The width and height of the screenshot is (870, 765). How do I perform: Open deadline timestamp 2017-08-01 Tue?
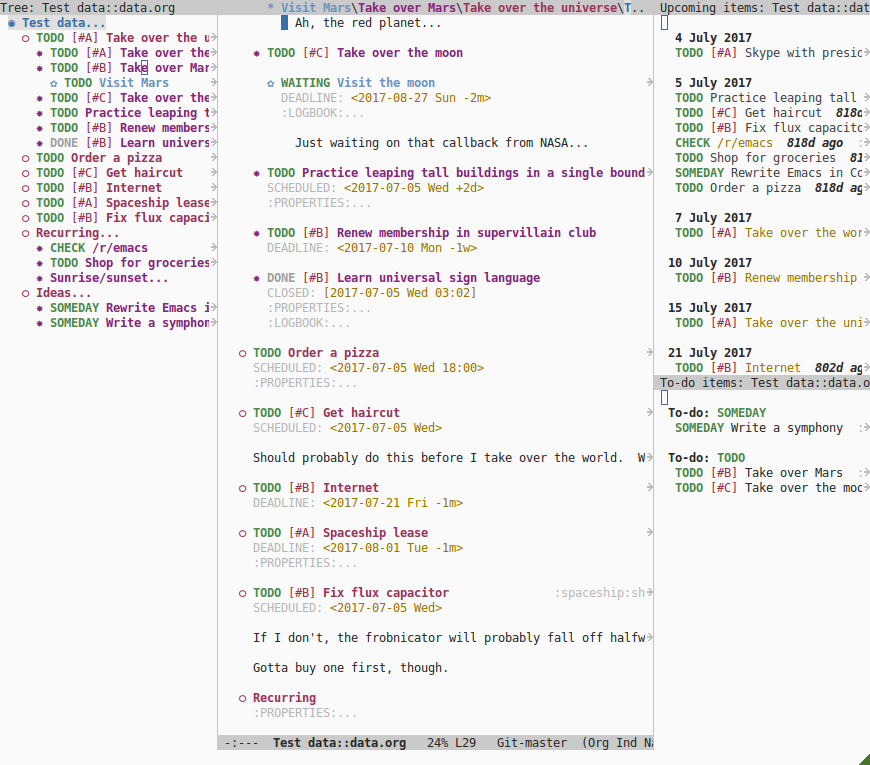393,548
